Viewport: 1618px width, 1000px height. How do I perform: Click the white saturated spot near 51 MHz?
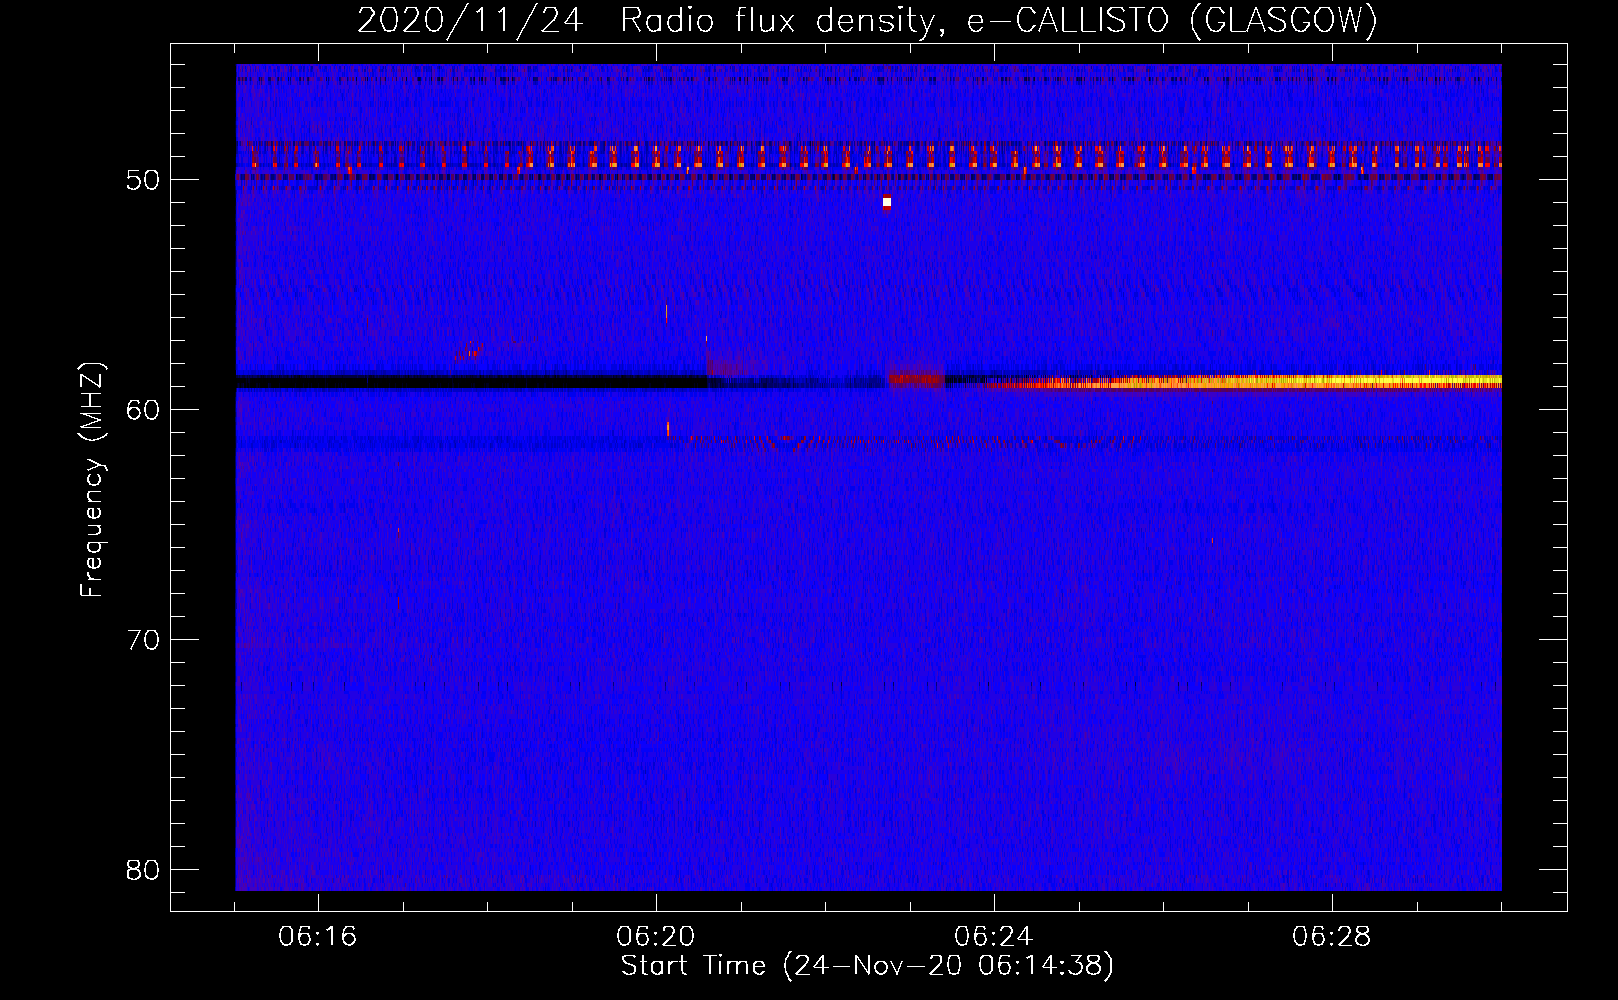coord(887,202)
